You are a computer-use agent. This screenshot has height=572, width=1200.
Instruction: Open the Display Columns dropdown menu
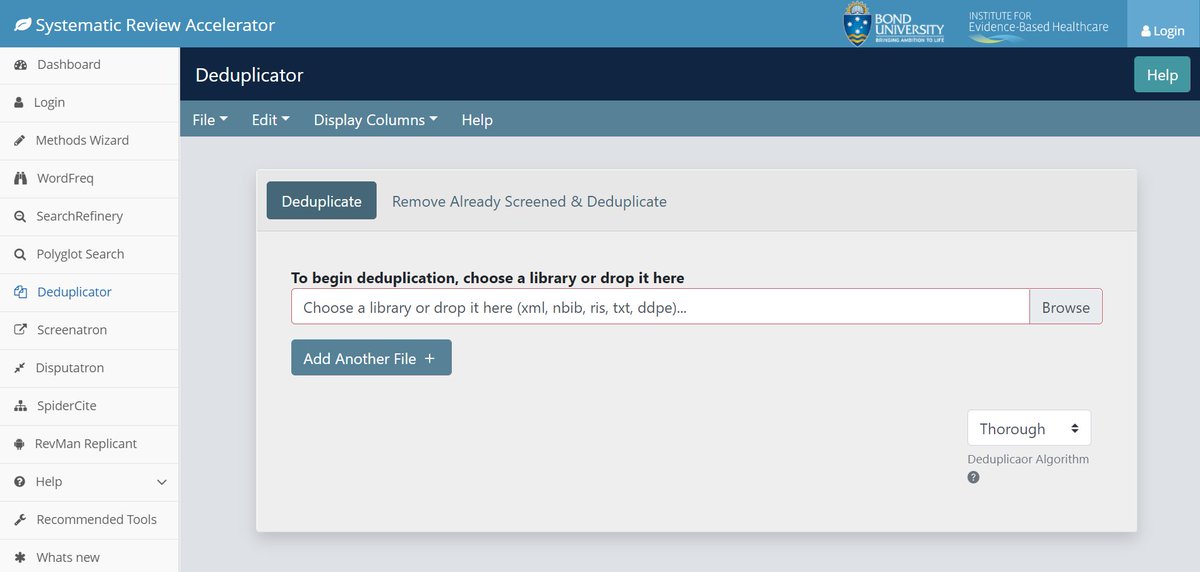pyautogui.click(x=376, y=120)
